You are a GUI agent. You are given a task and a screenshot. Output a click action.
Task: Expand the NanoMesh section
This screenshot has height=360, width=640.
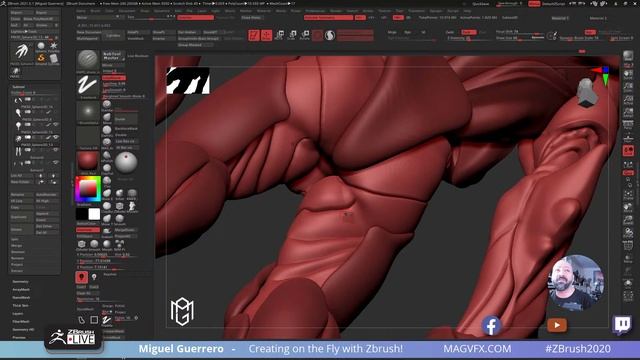click(21, 298)
